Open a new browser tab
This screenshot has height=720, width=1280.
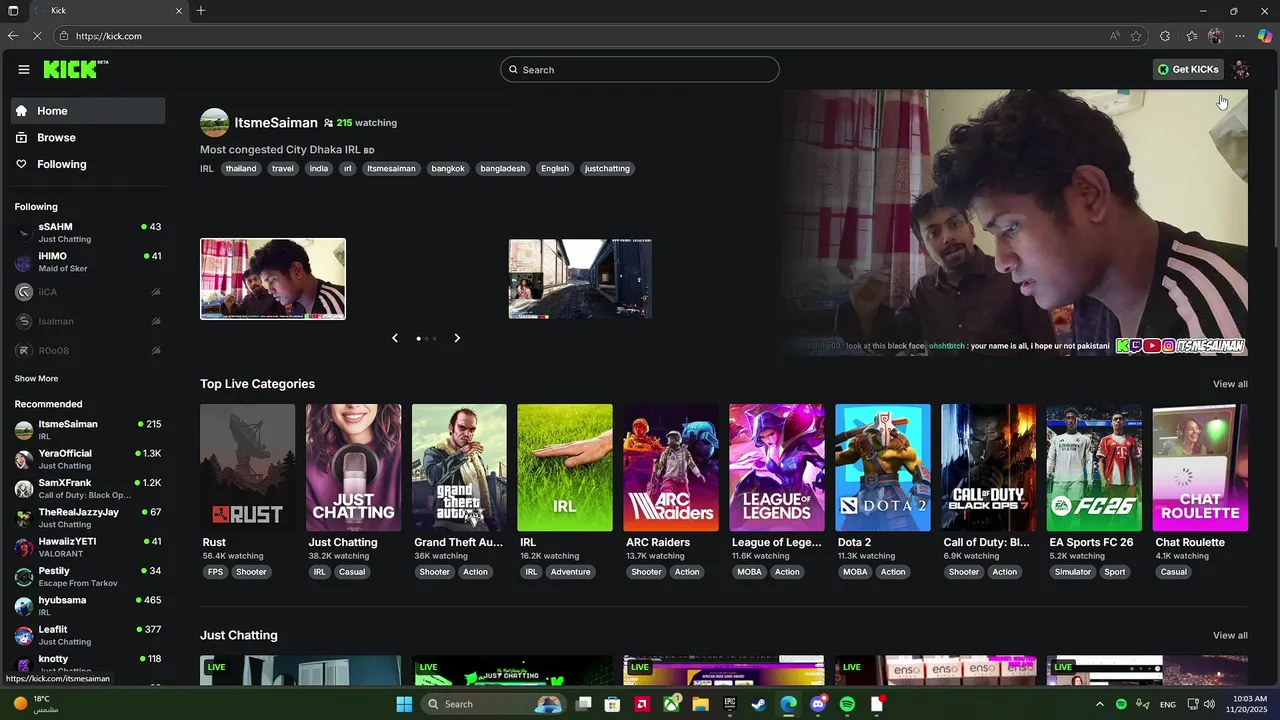[x=201, y=11]
